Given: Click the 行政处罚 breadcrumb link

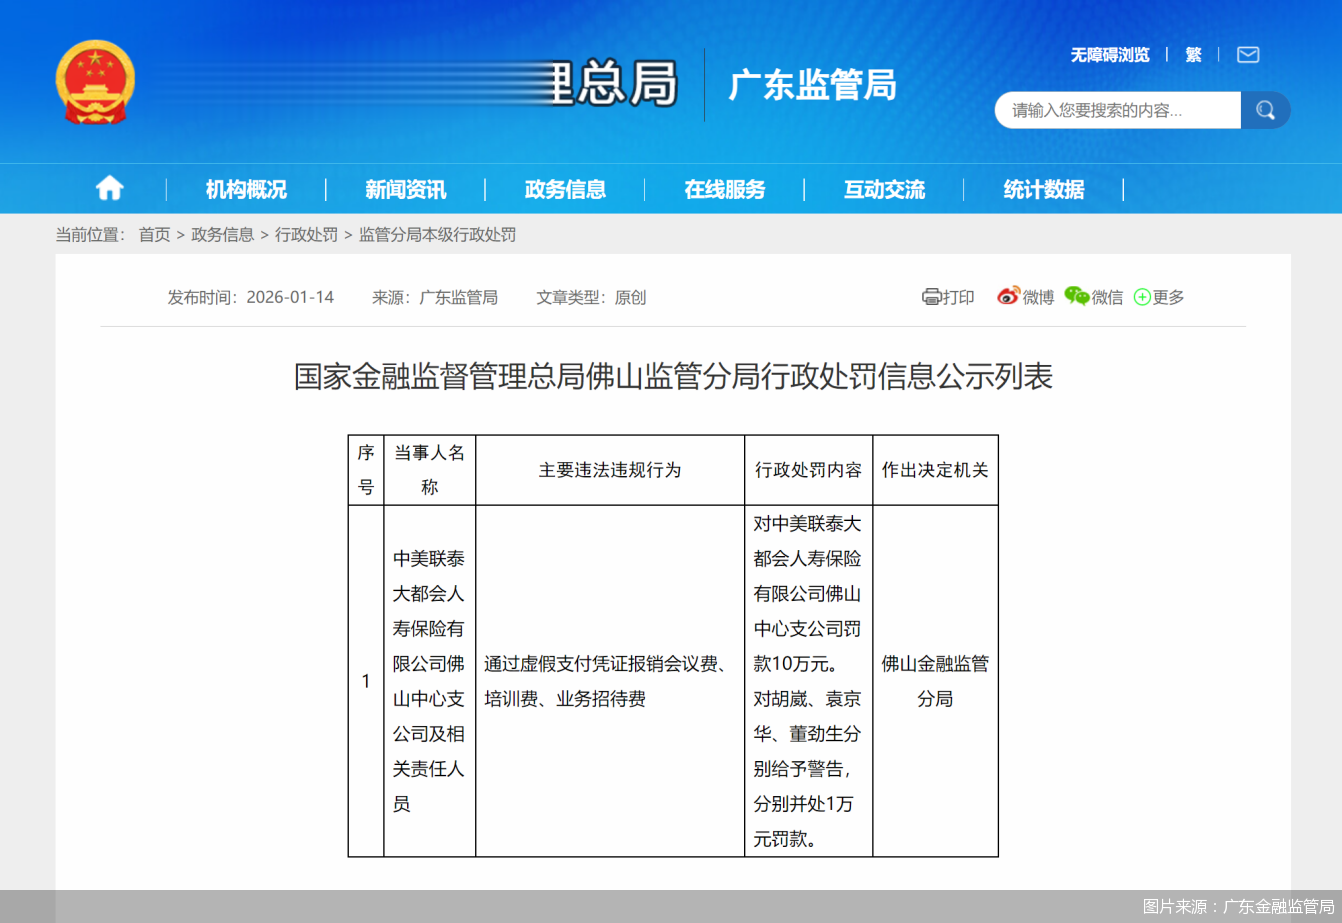Looking at the screenshot, I should click(x=306, y=235).
